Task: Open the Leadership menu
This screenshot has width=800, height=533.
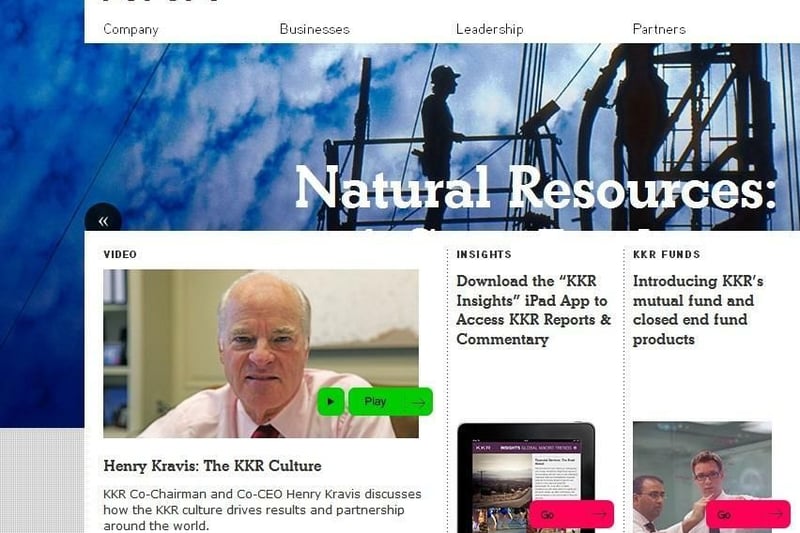Action: (x=490, y=29)
